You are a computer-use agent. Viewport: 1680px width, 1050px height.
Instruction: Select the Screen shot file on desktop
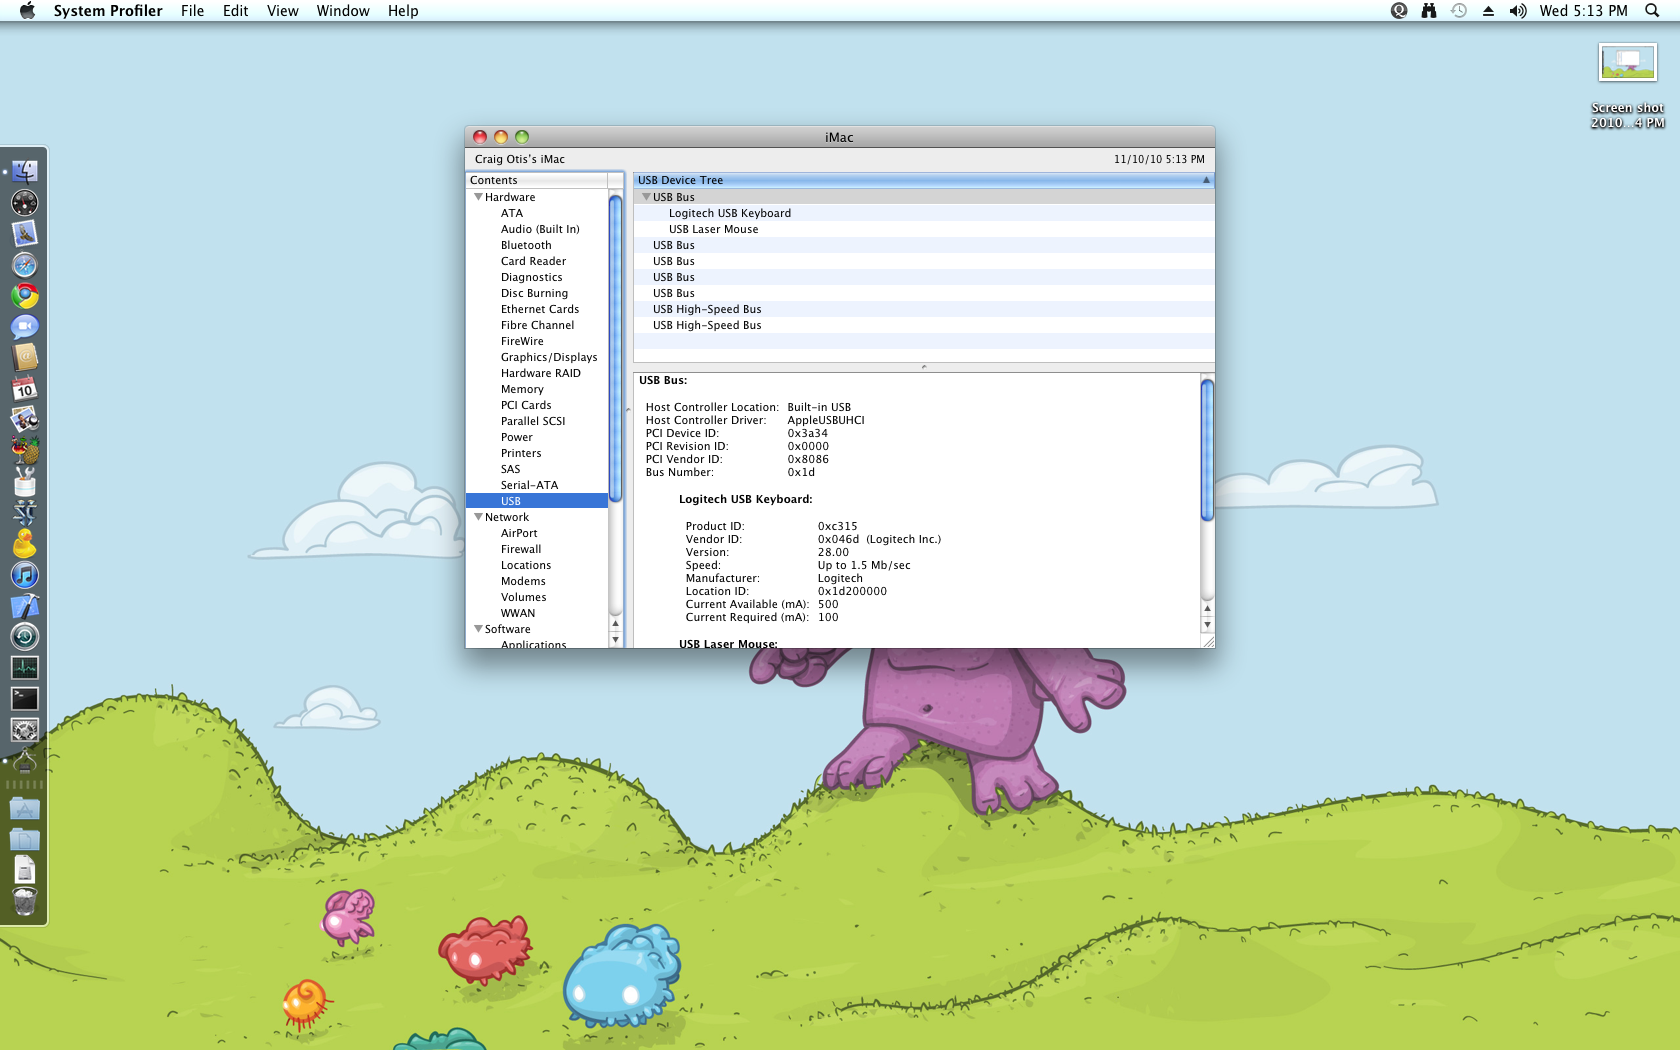click(1627, 87)
